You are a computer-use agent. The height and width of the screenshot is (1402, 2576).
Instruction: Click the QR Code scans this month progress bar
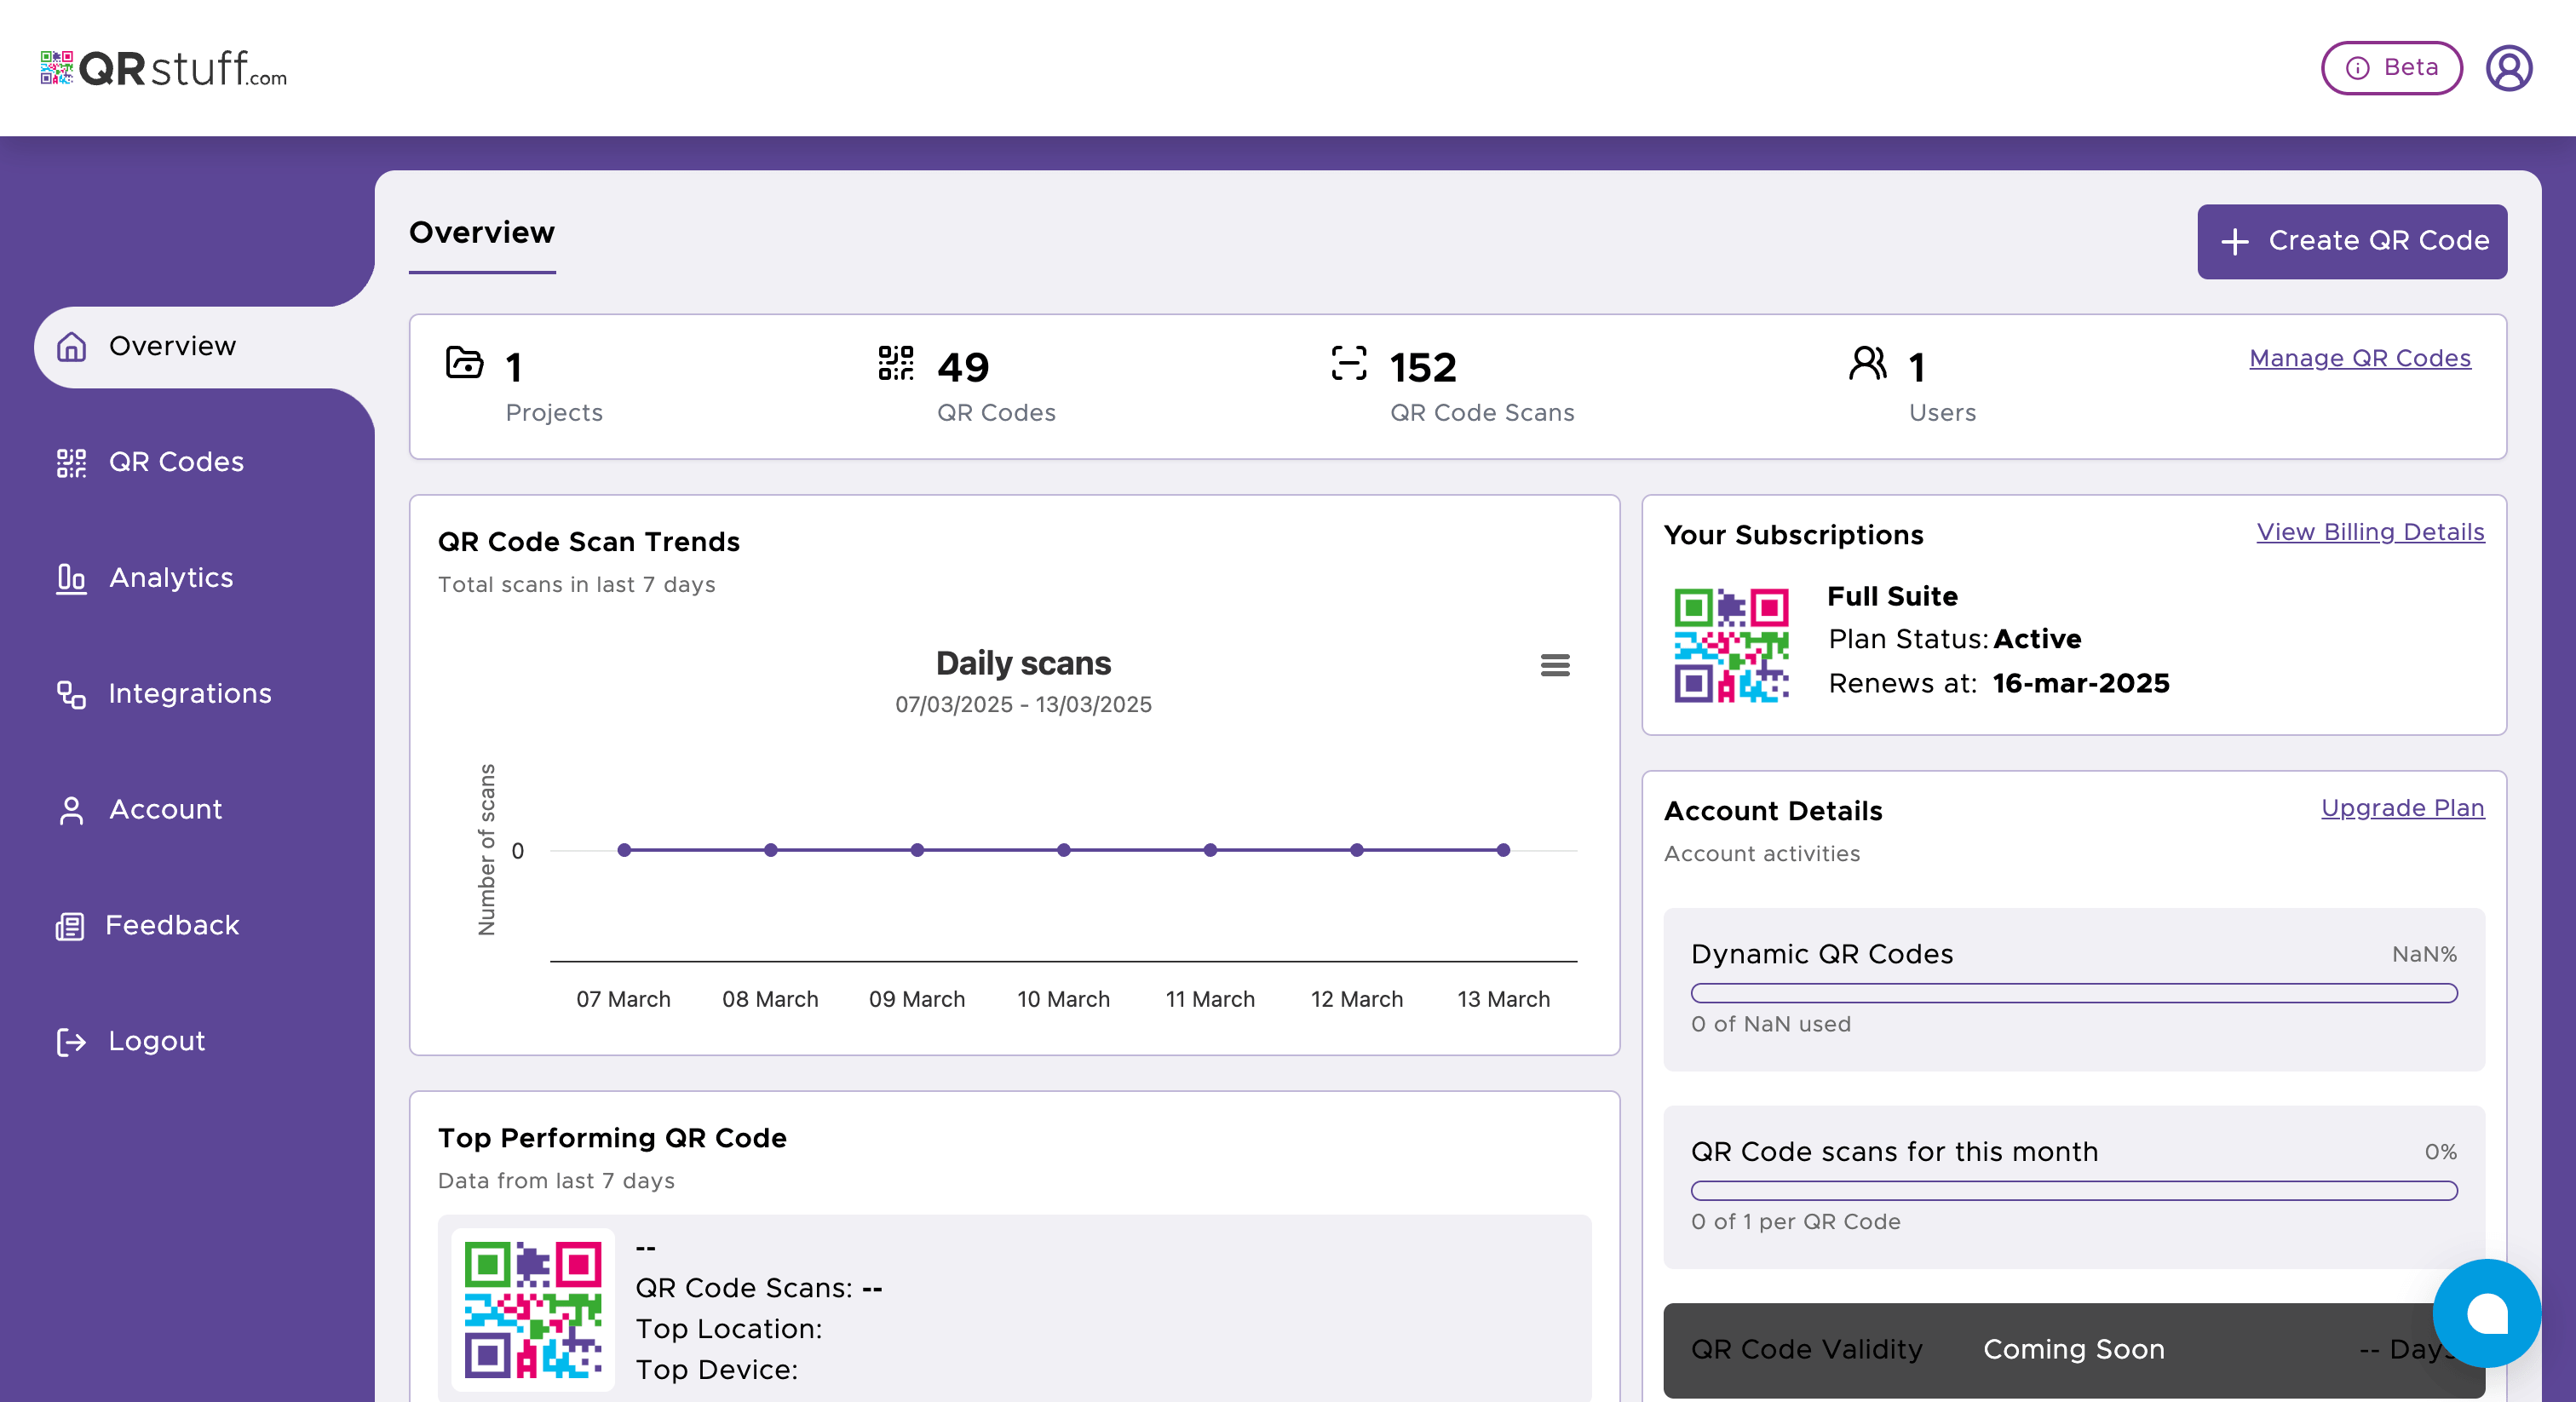[2074, 1191]
